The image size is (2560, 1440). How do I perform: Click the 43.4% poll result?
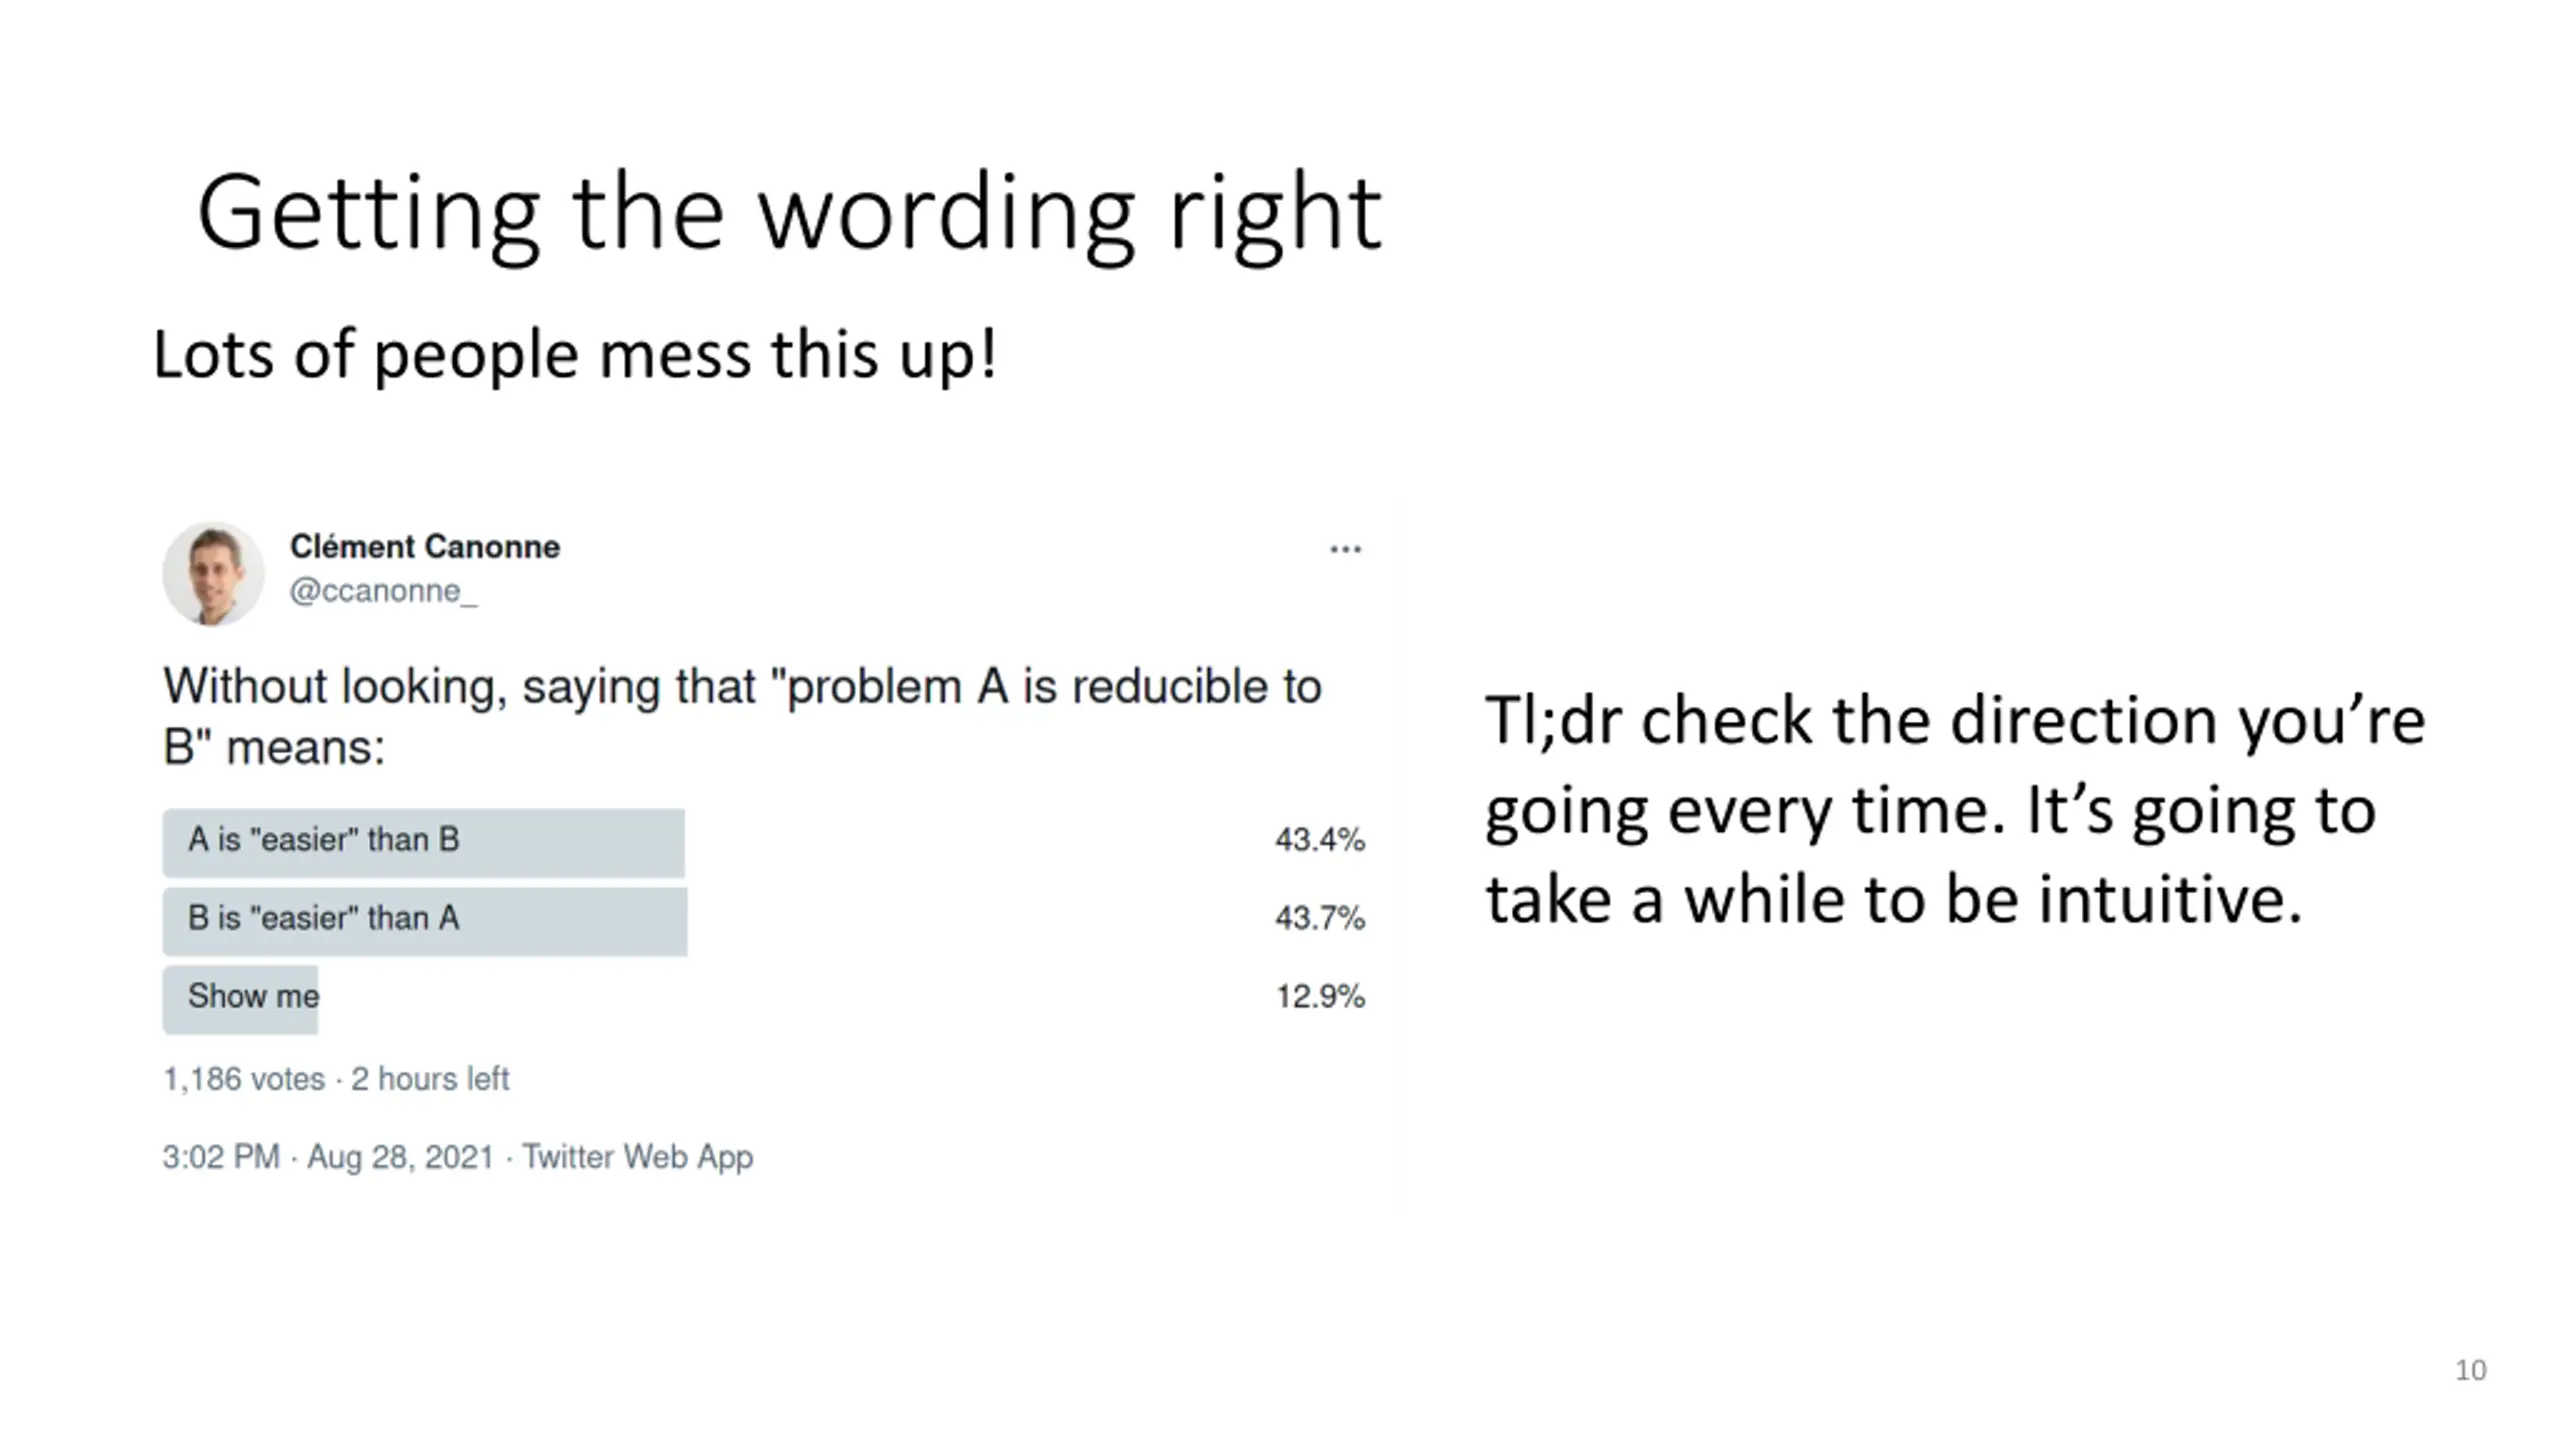[1320, 840]
